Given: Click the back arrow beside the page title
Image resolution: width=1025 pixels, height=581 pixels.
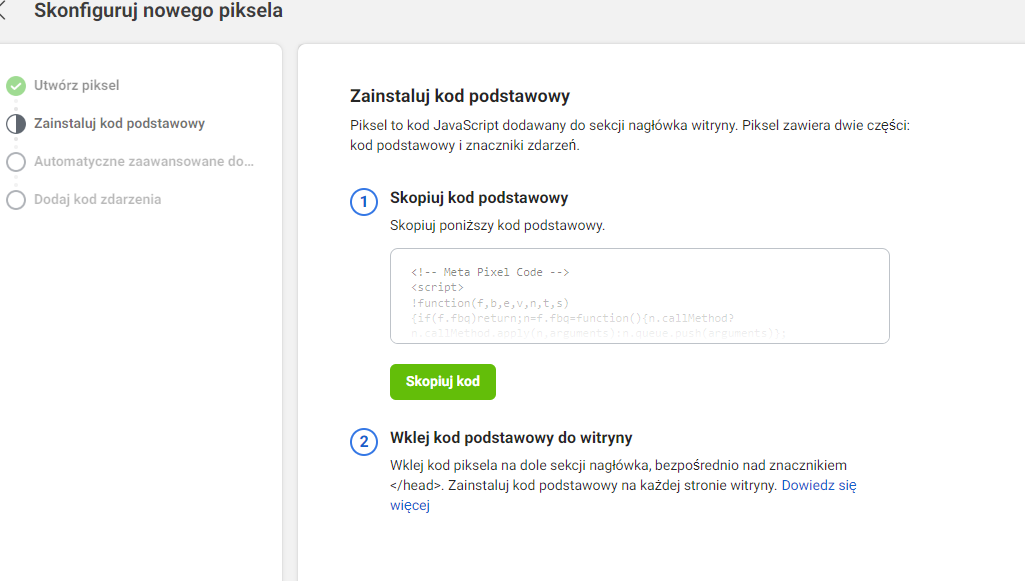Looking at the screenshot, I should click(3, 12).
